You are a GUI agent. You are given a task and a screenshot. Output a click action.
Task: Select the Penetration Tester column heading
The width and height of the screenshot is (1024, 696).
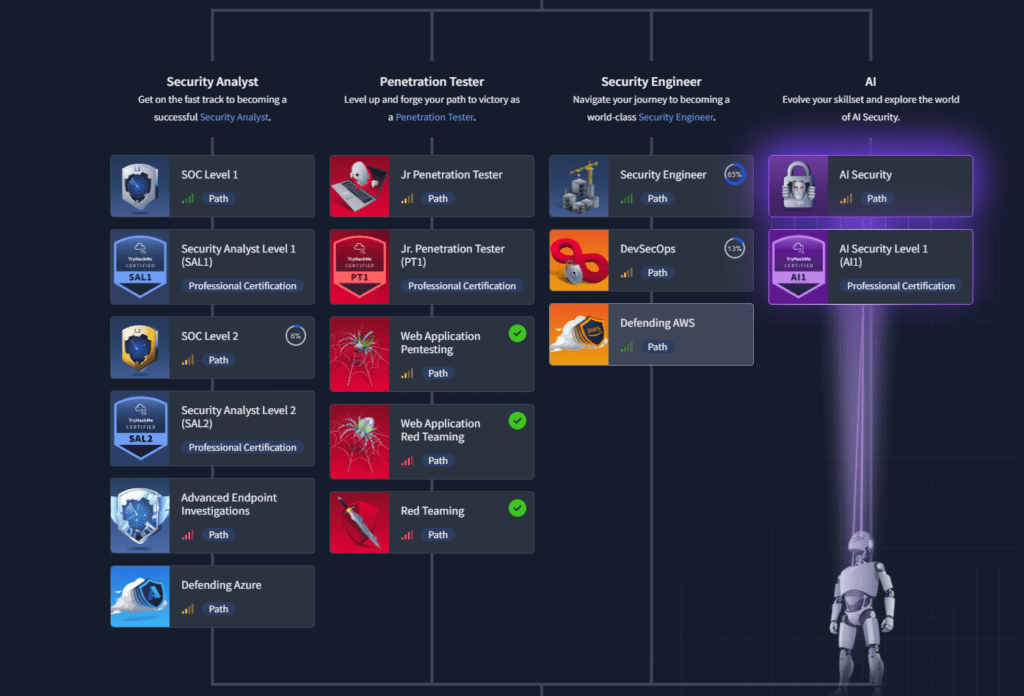coord(432,82)
